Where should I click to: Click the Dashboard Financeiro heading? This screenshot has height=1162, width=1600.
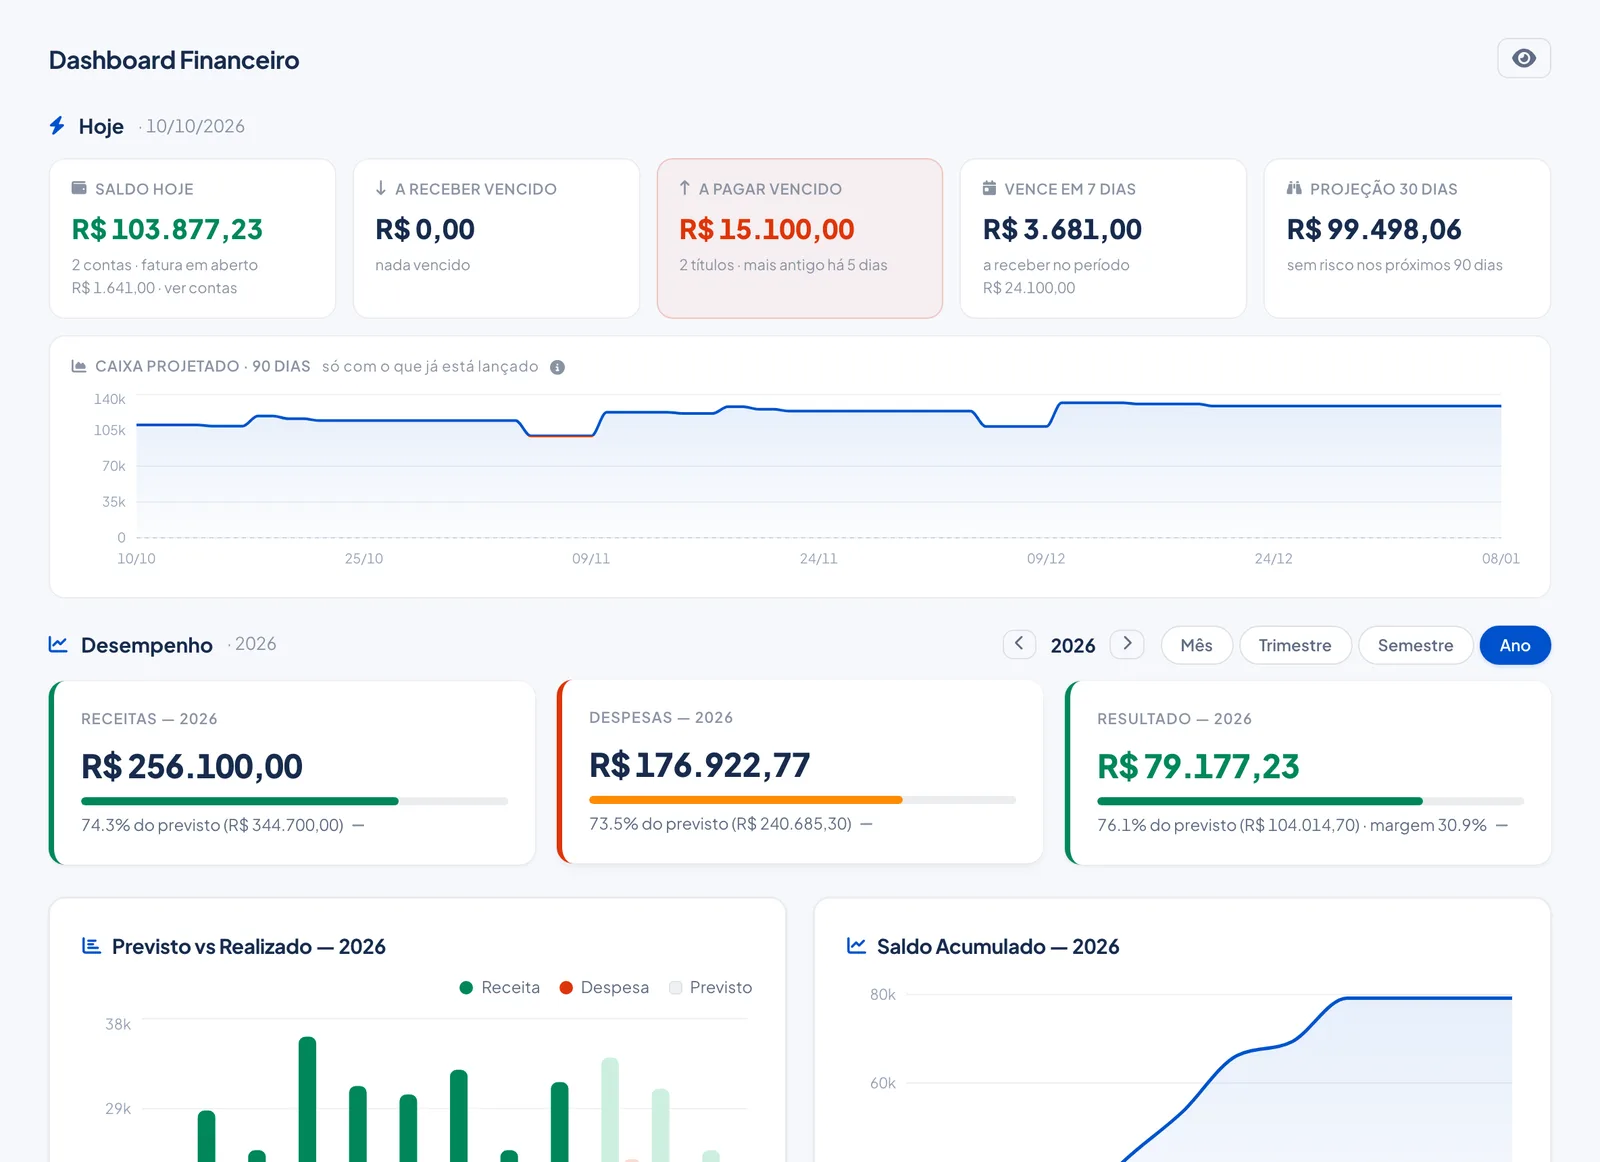[x=174, y=60]
